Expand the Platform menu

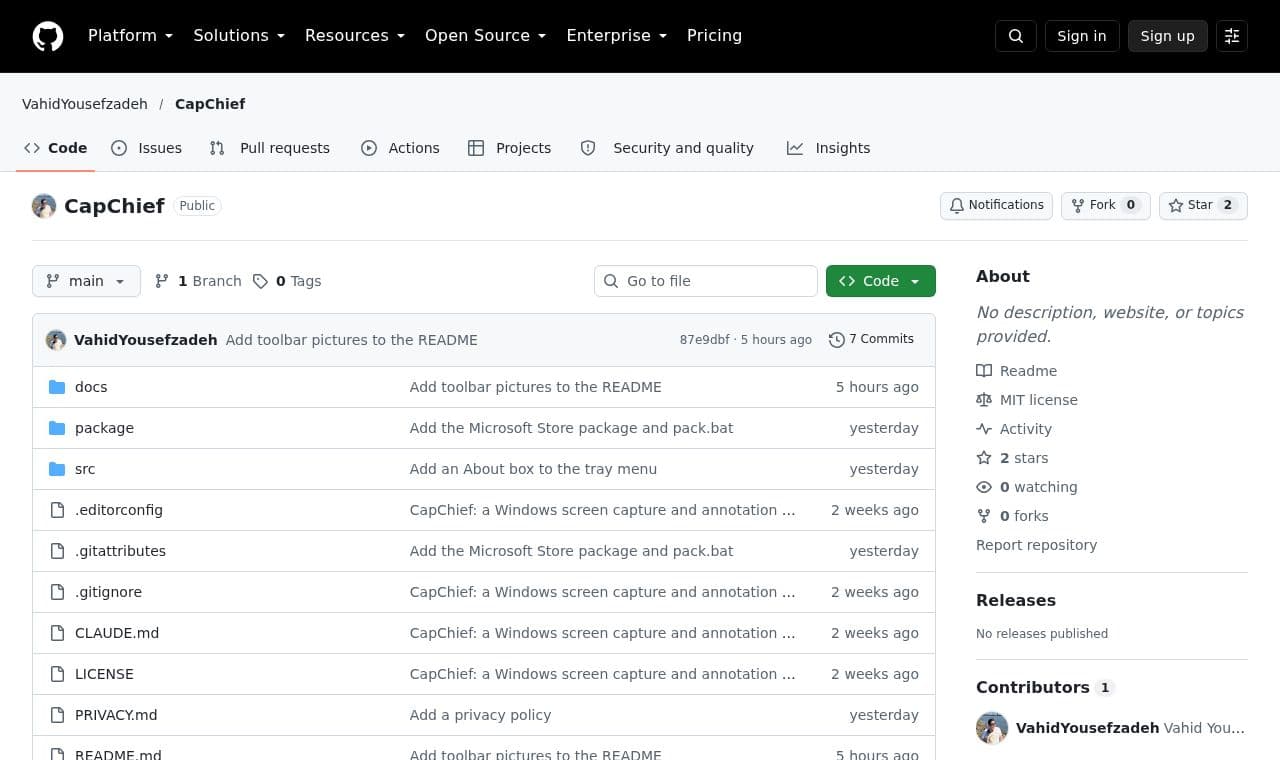click(x=130, y=36)
